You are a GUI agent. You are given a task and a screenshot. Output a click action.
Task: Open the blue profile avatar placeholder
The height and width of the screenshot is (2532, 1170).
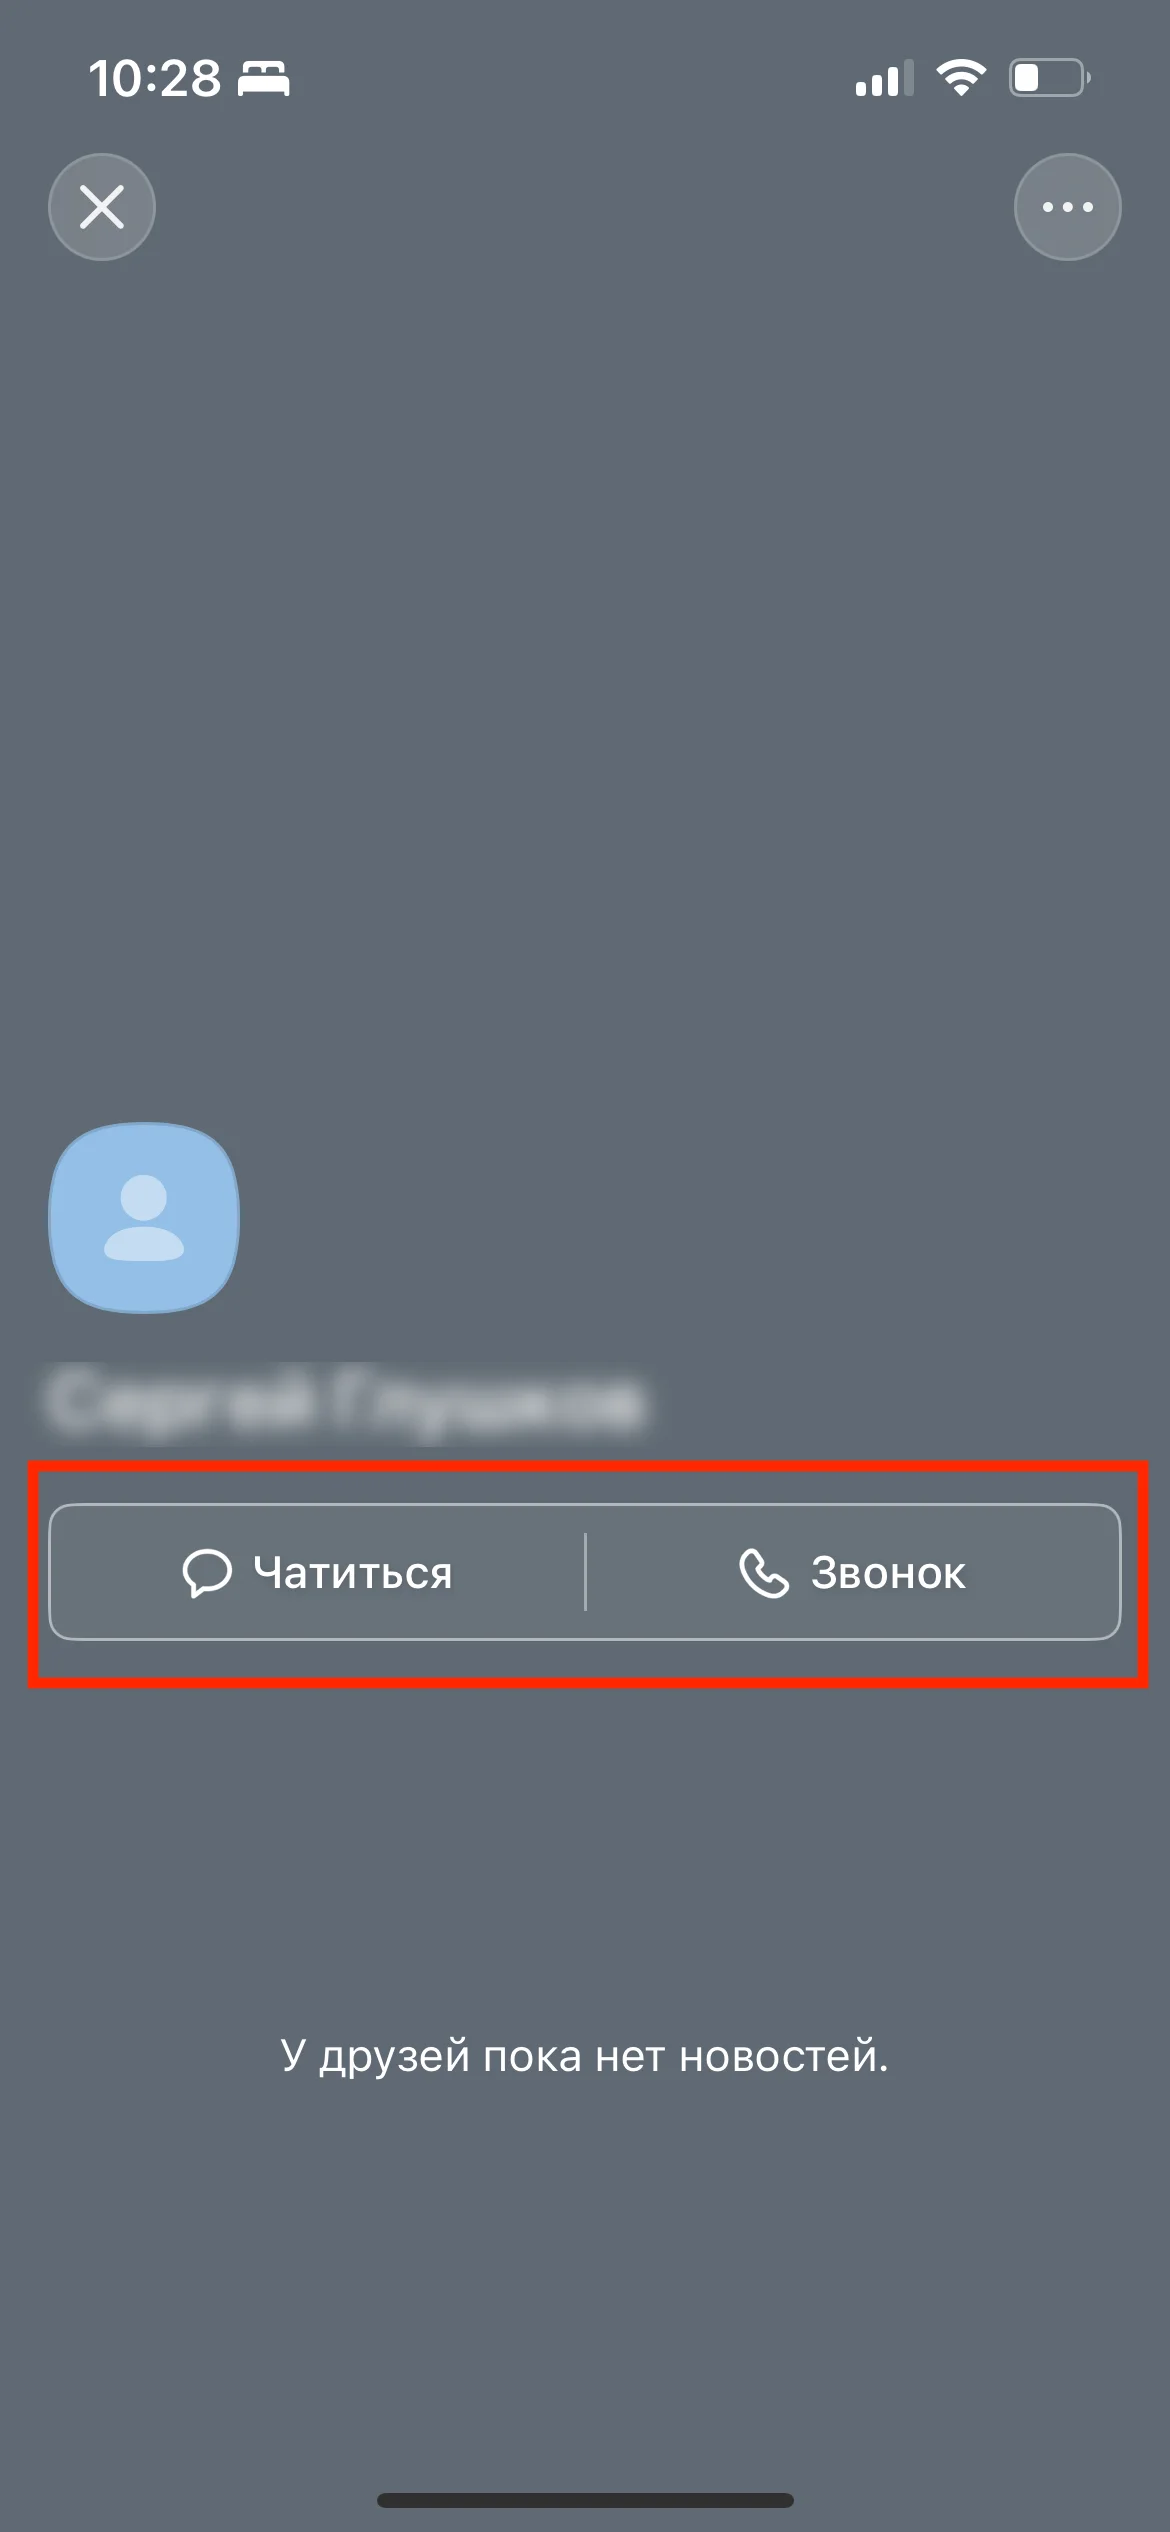tap(144, 1217)
